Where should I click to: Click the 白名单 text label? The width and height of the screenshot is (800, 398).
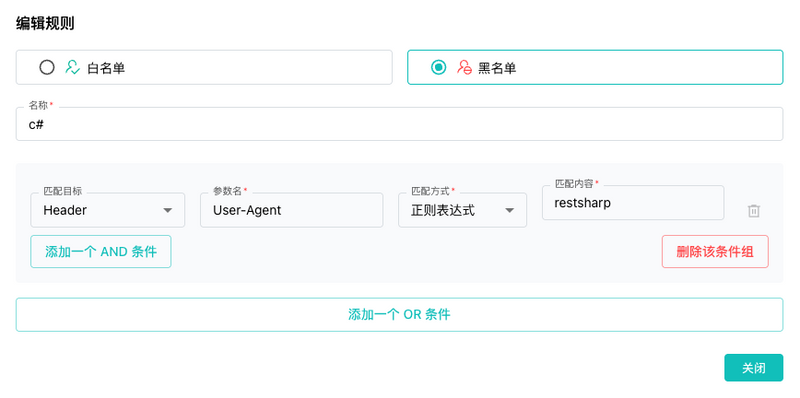point(106,68)
